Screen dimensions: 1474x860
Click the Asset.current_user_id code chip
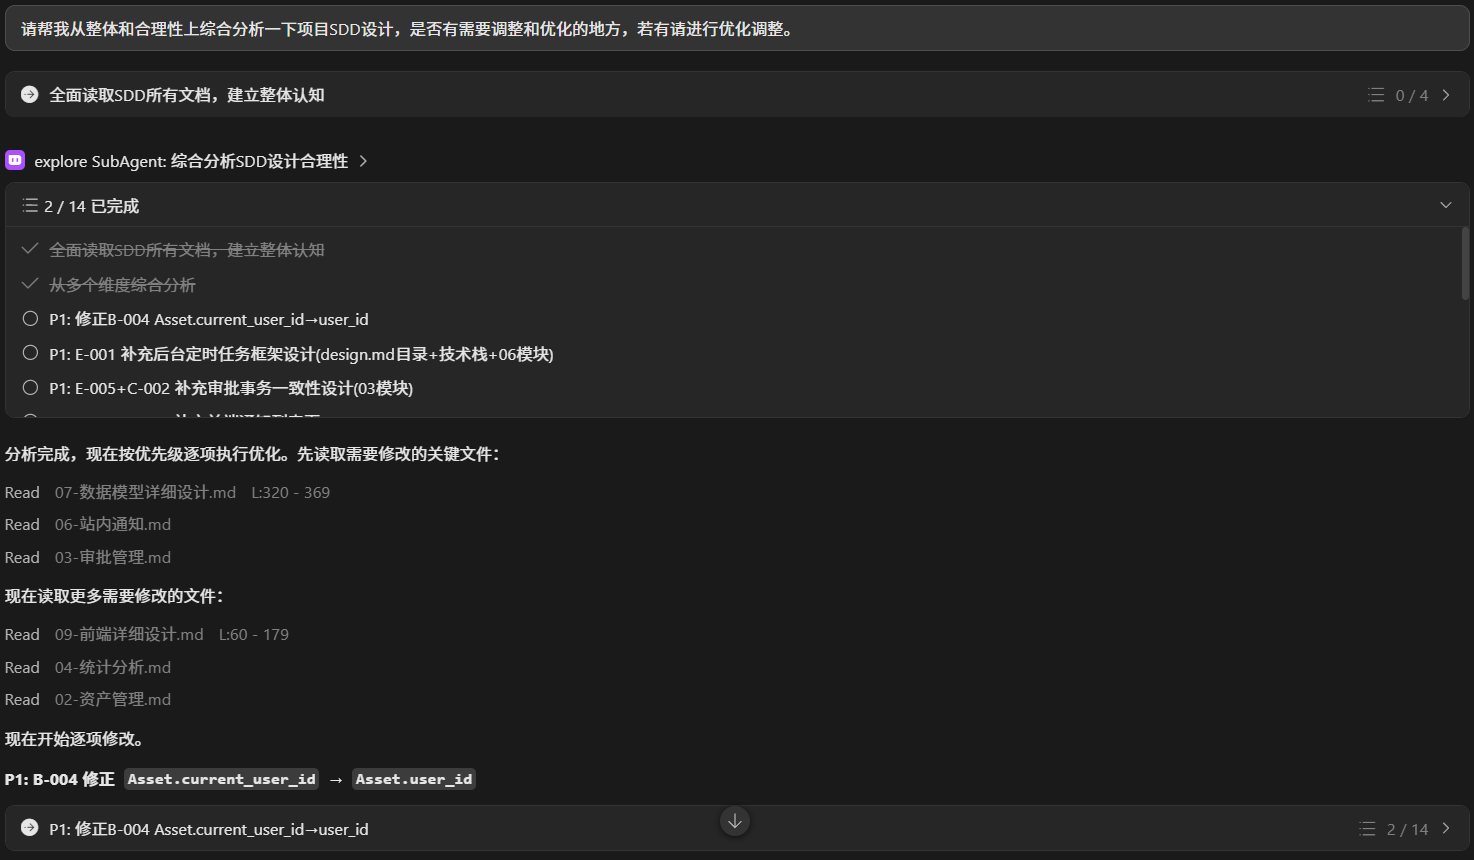(222, 779)
